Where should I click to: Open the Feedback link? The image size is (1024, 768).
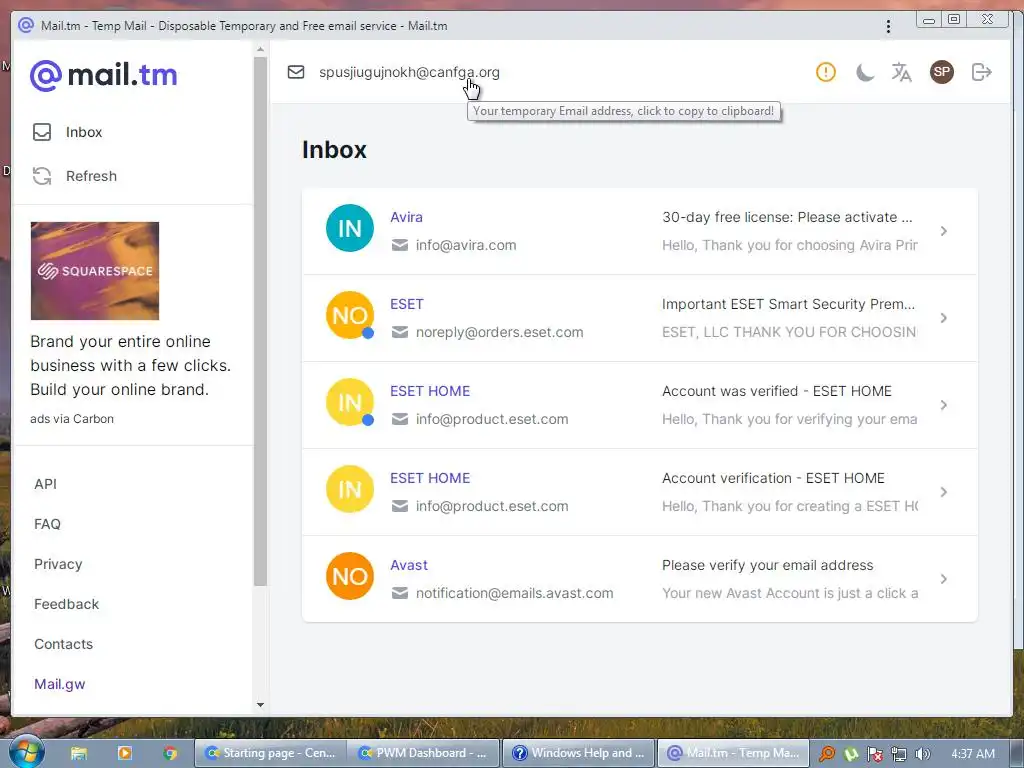coord(67,604)
